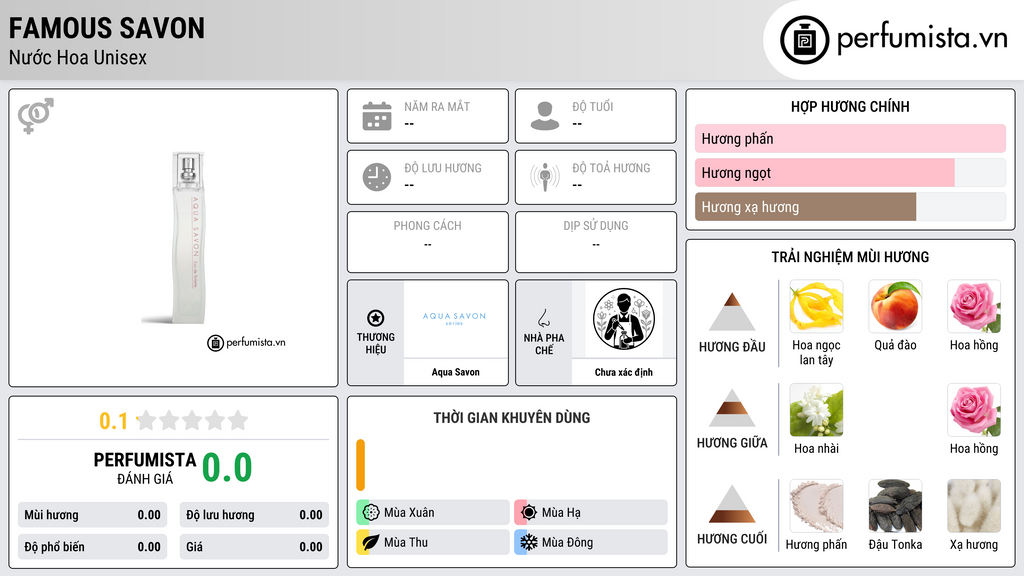
Task: Click the five-star rating row
Action: point(192,421)
